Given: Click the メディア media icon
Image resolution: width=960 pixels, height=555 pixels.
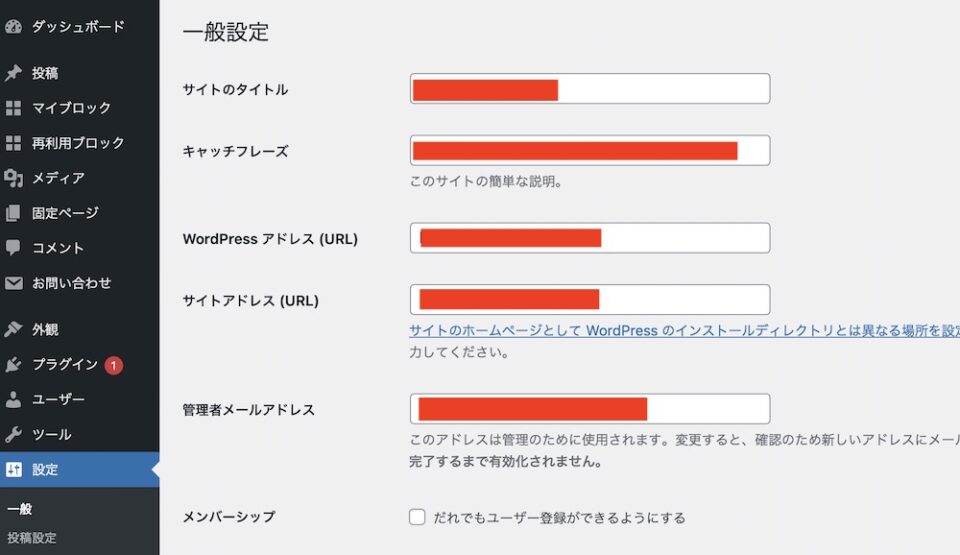Looking at the screenshot, I should pos(13,178).
